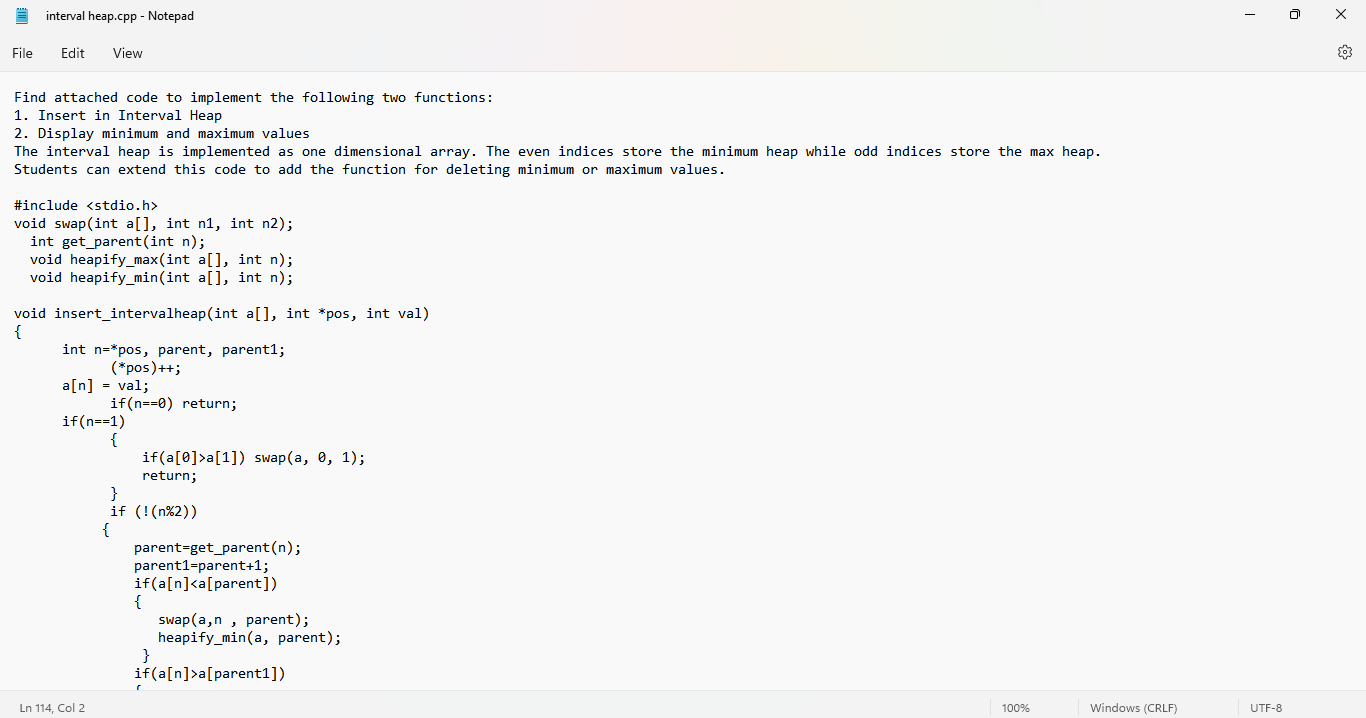Viewport: 1366px width, 718px height.
Task: Click inside the swap function declaration line
Action: (x=150, y=223)
